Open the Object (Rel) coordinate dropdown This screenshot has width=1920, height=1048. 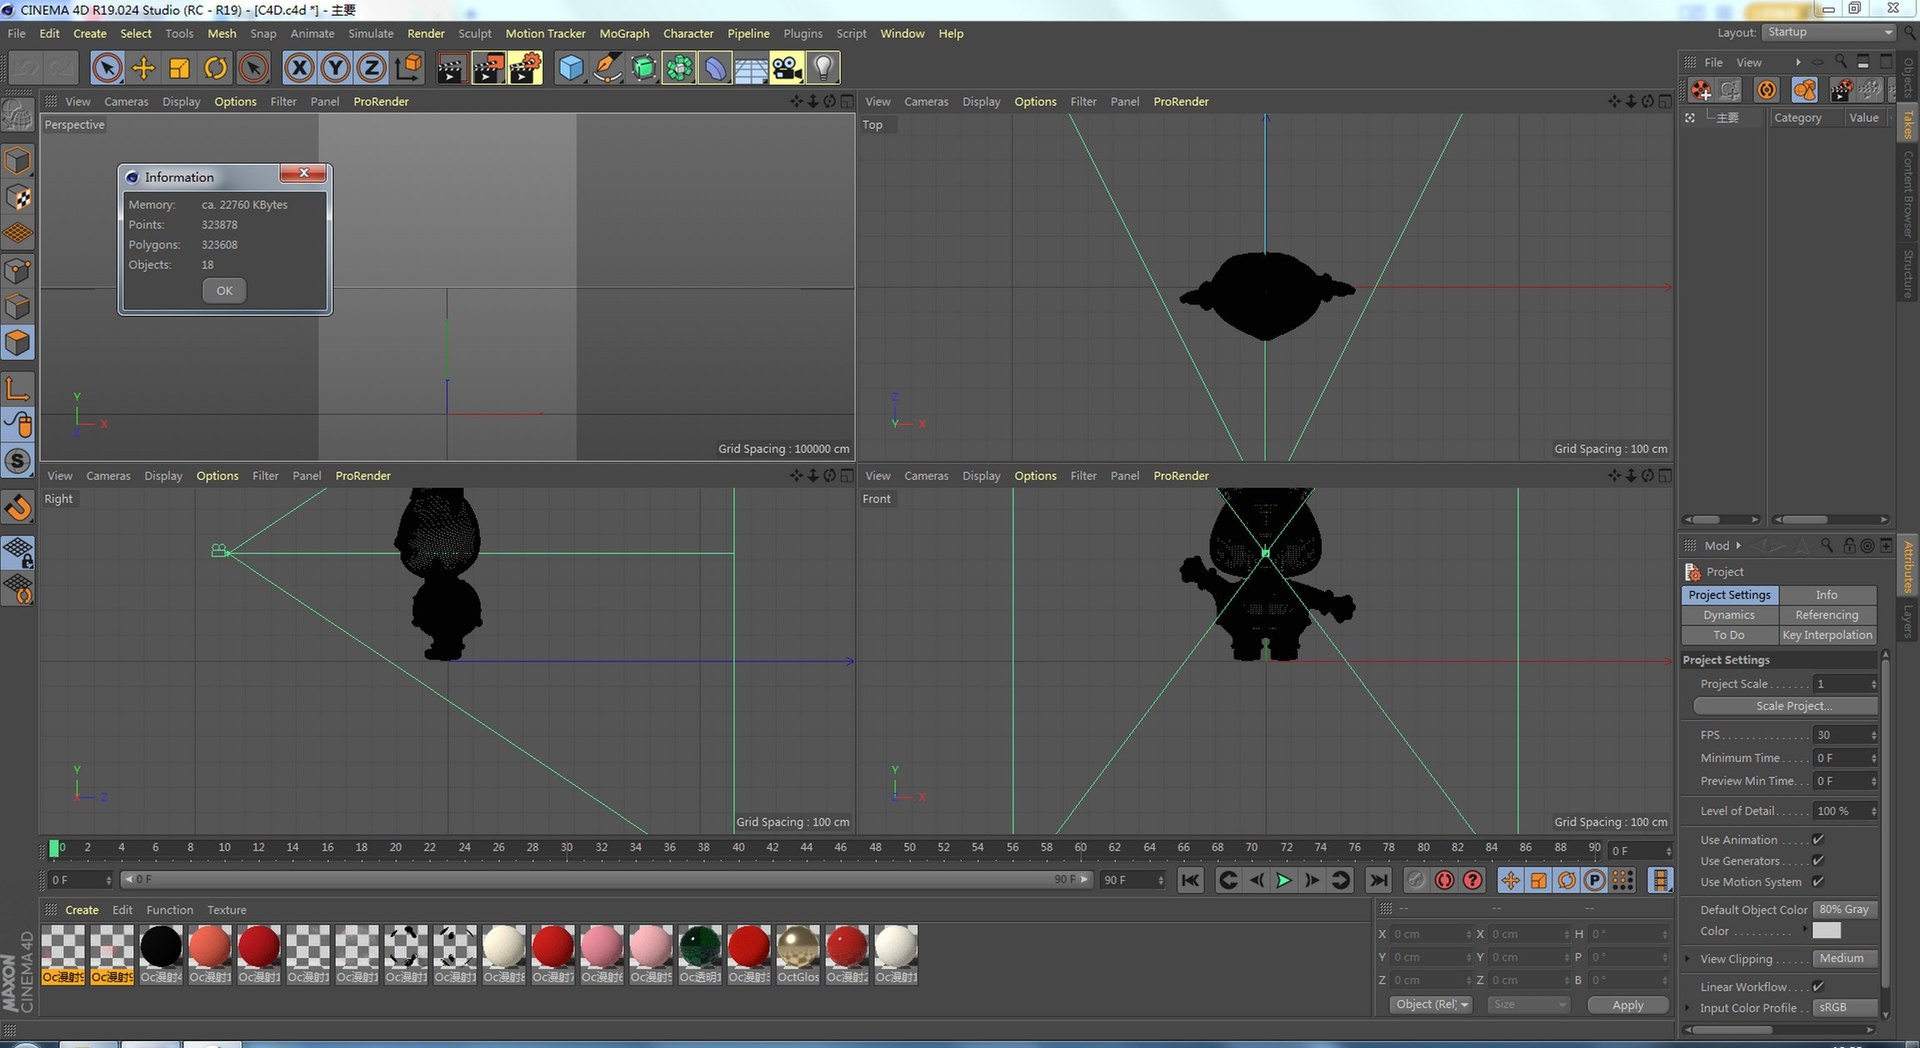click(1431, 1005)
